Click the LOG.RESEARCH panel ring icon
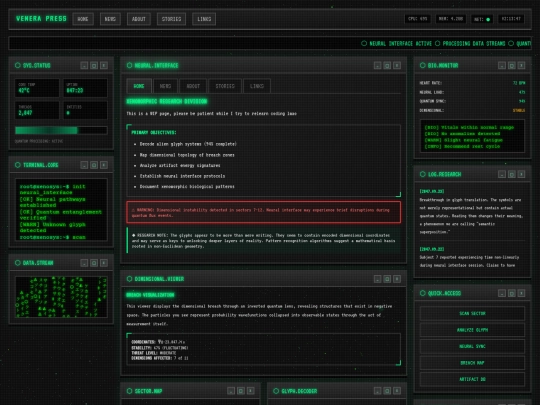Image resolution: width=540 pixels, height=405 pixels. pos(423,174)
